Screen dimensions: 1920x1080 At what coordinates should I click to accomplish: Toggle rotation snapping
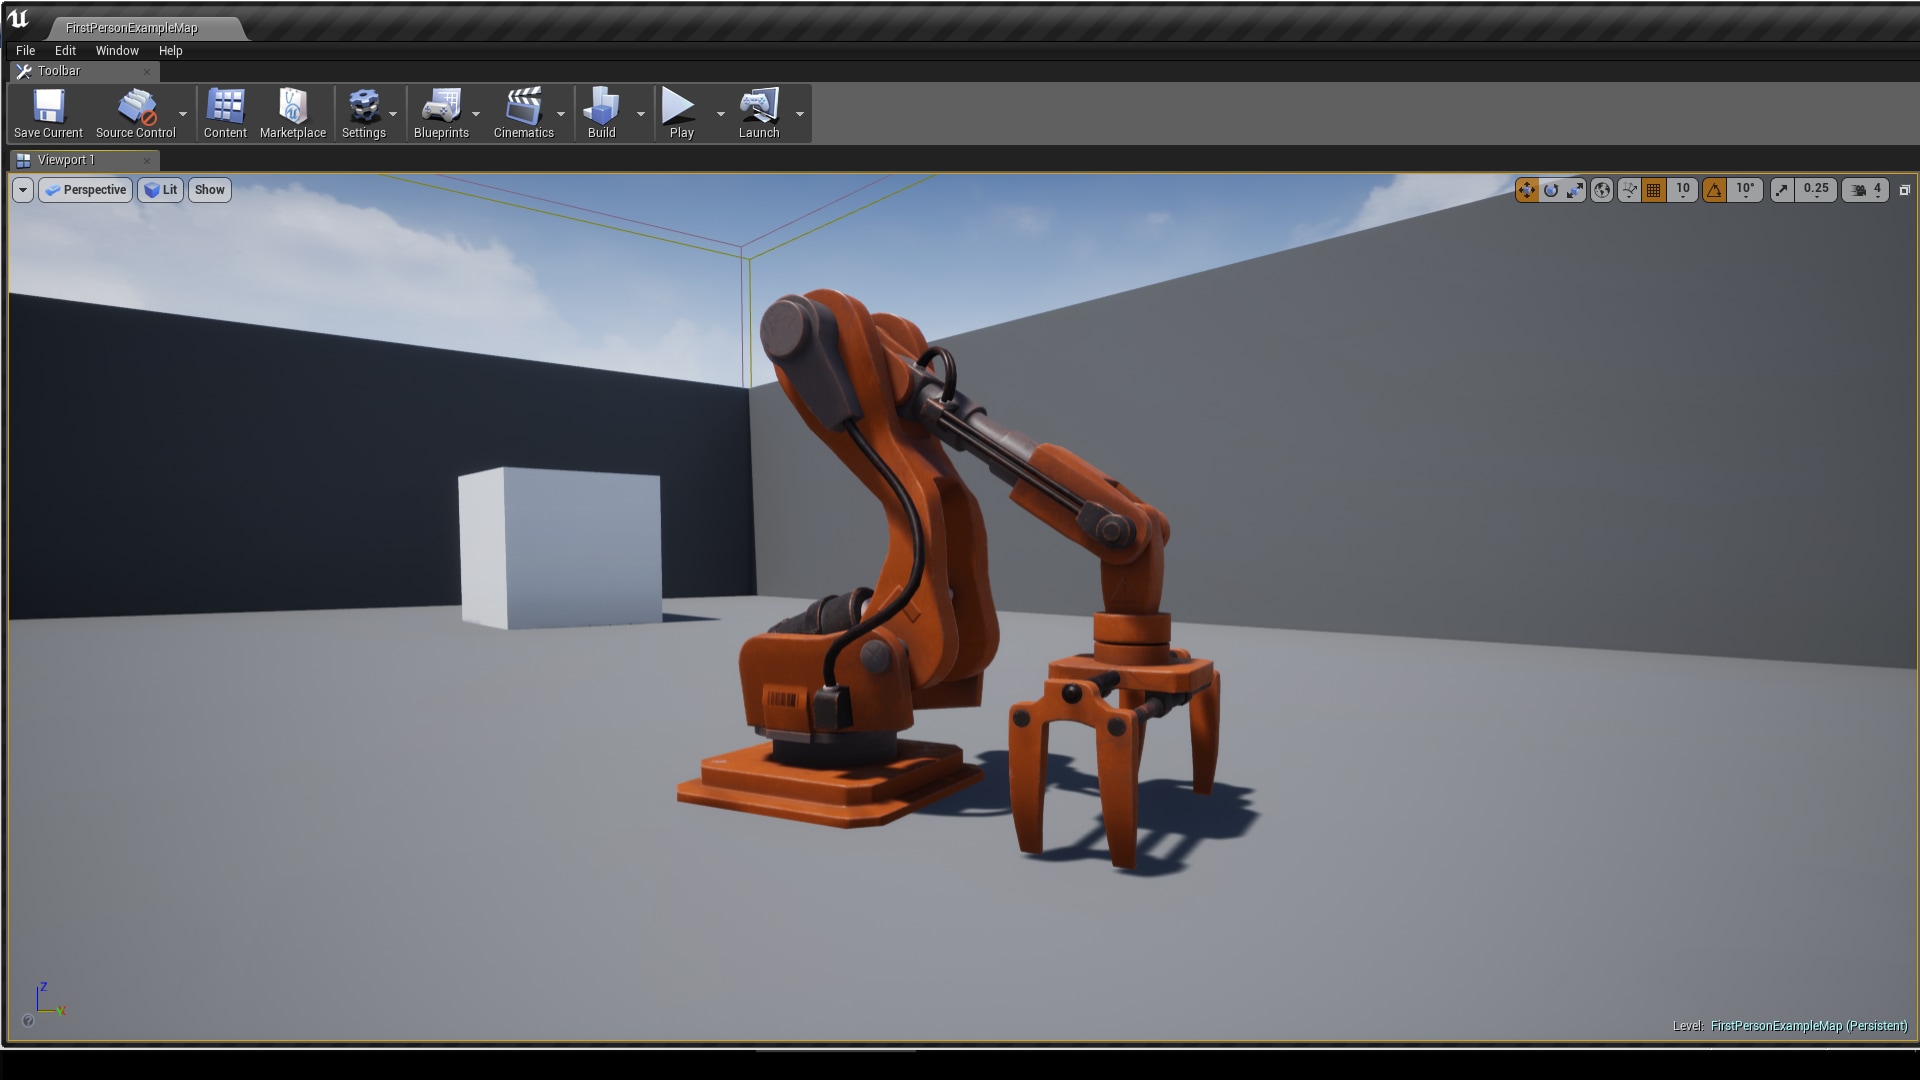click(x=1714, y=190)
